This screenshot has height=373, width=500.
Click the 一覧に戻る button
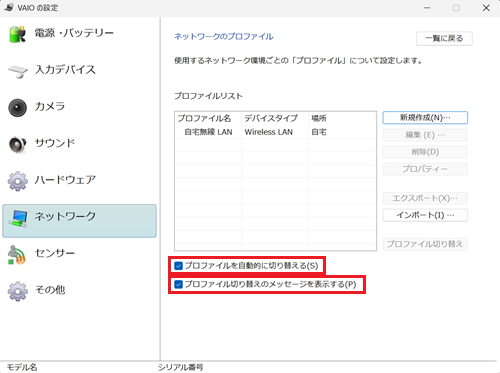pyautogui.click(x=444, y=39)
